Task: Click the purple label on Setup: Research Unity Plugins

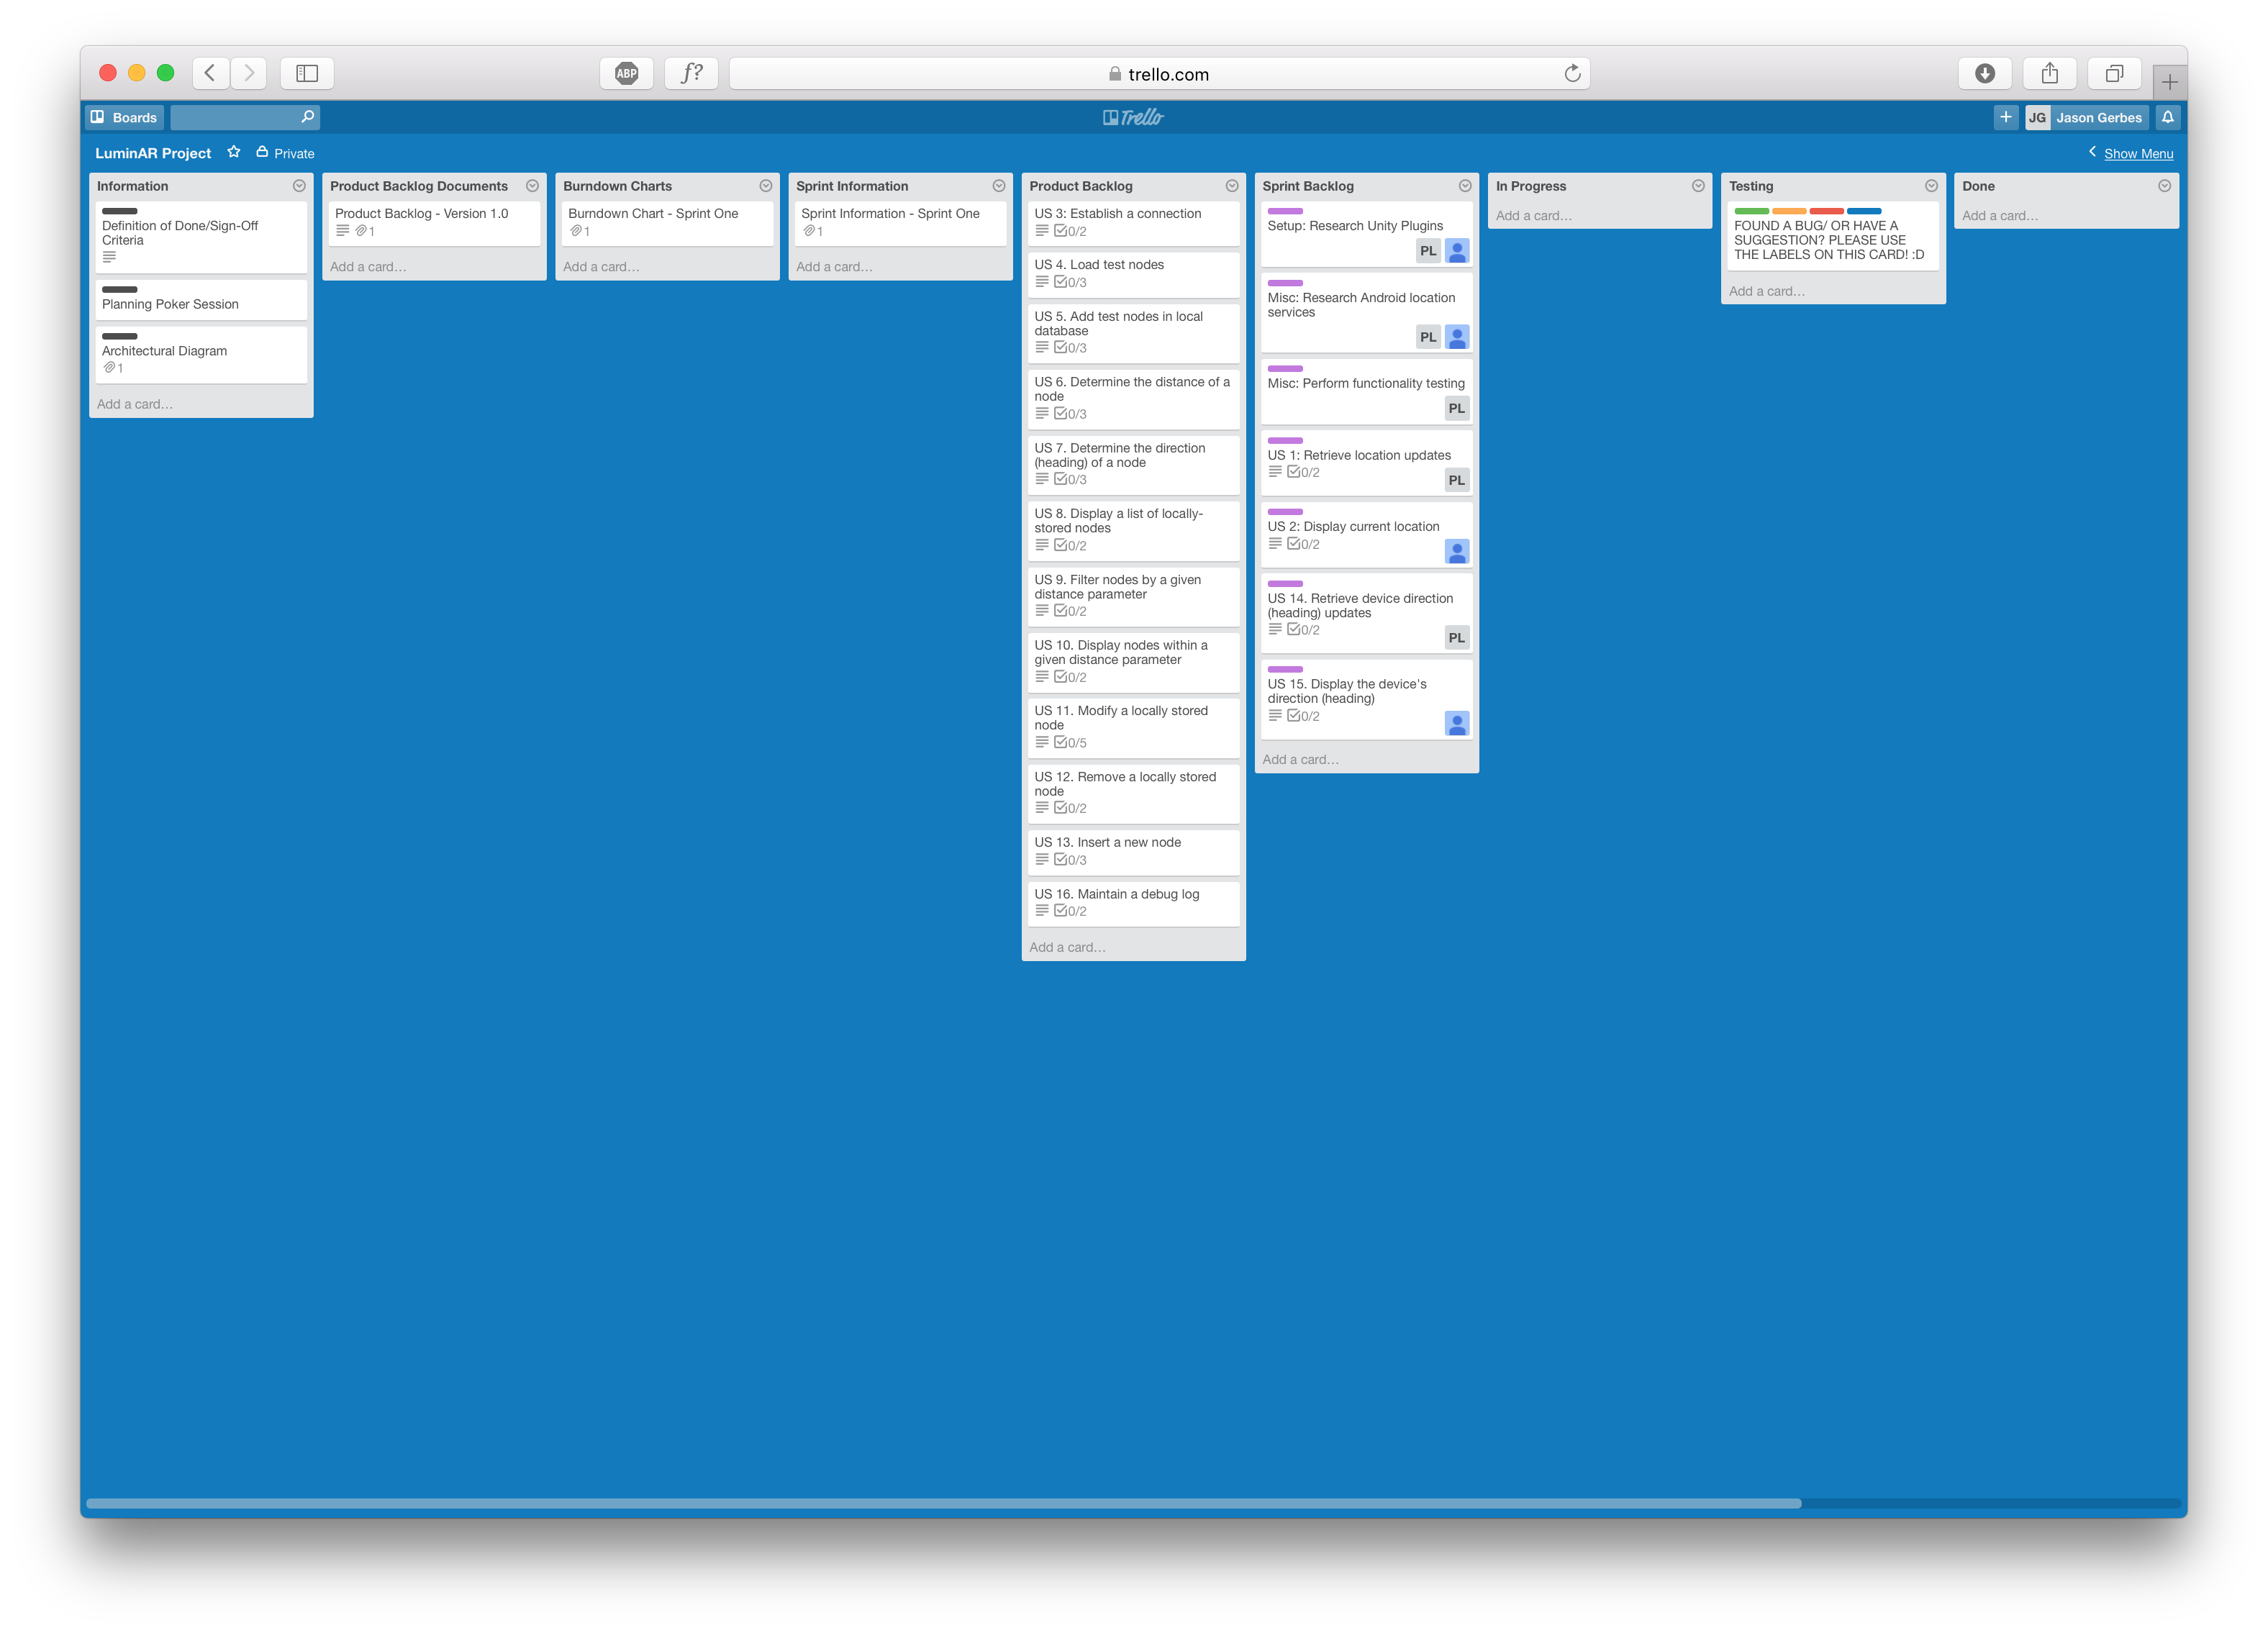Action: pyautogui.click(x=1285, y=211)
